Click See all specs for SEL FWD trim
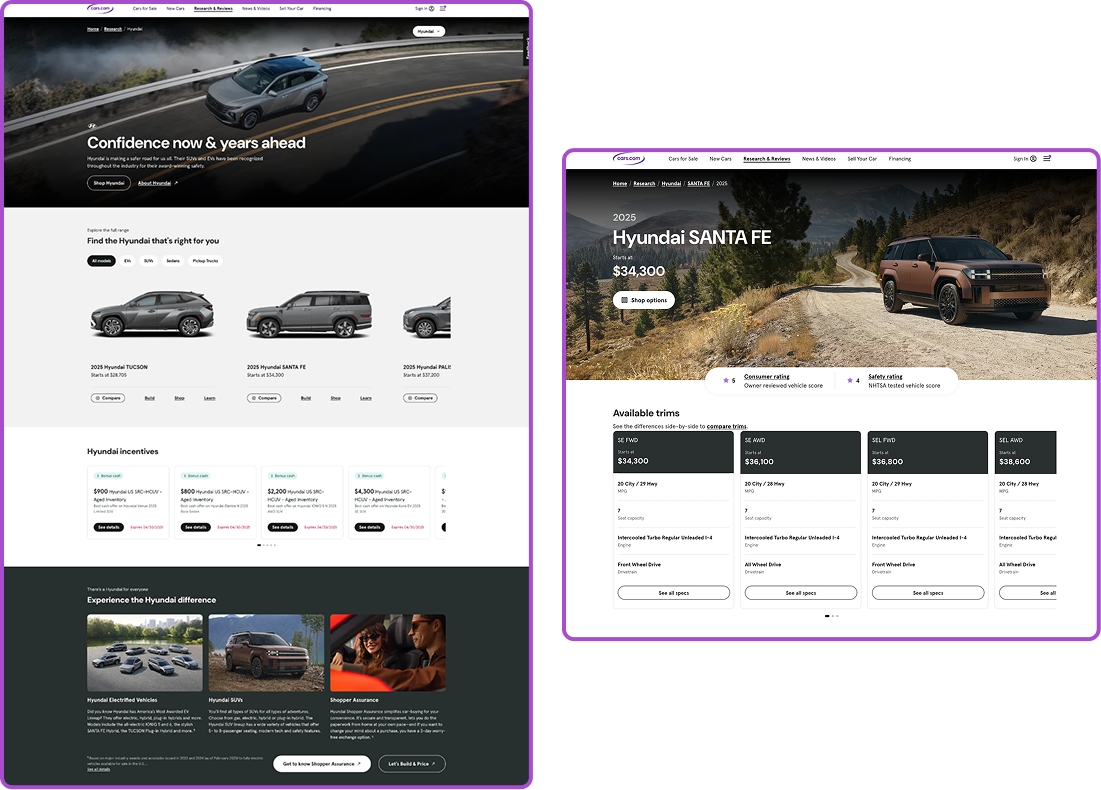The image size is (1101, 790). pos(928,593)
